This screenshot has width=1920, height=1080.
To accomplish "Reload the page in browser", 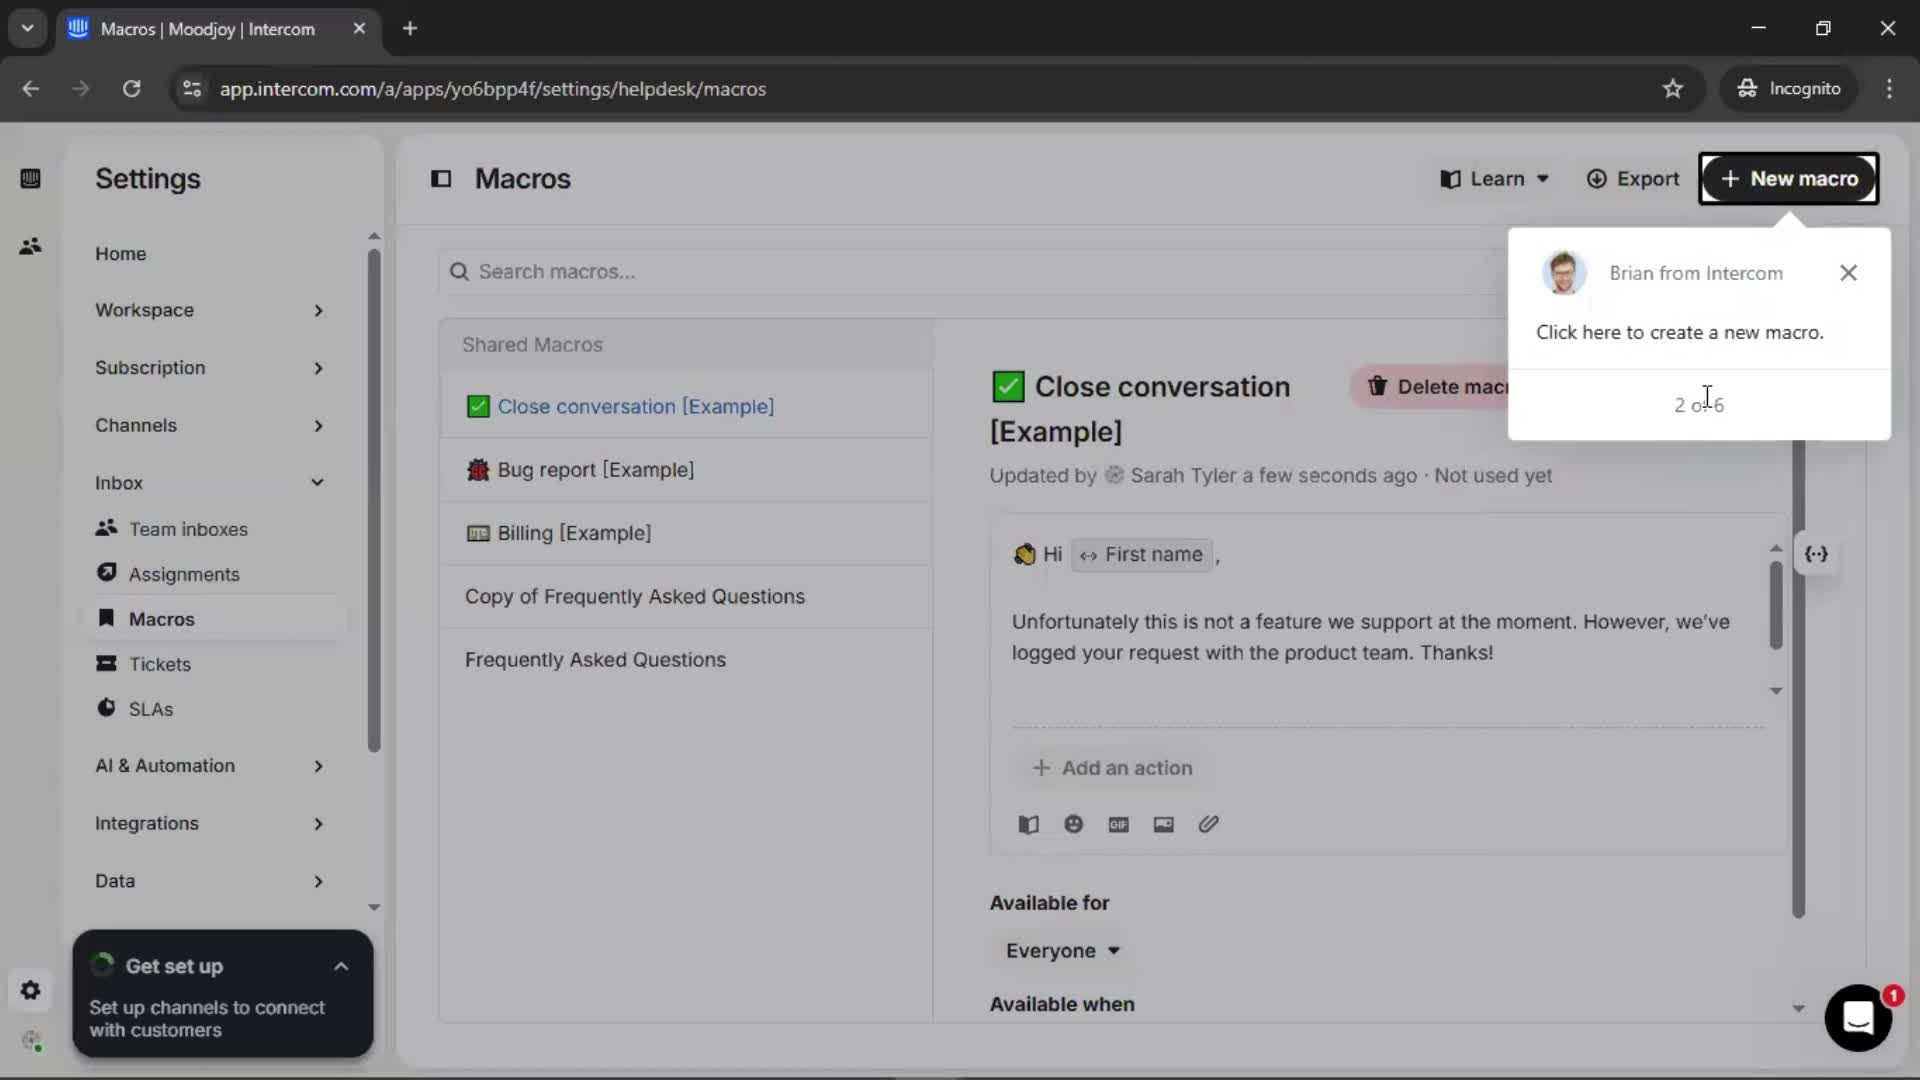I will tap(131, 89).
